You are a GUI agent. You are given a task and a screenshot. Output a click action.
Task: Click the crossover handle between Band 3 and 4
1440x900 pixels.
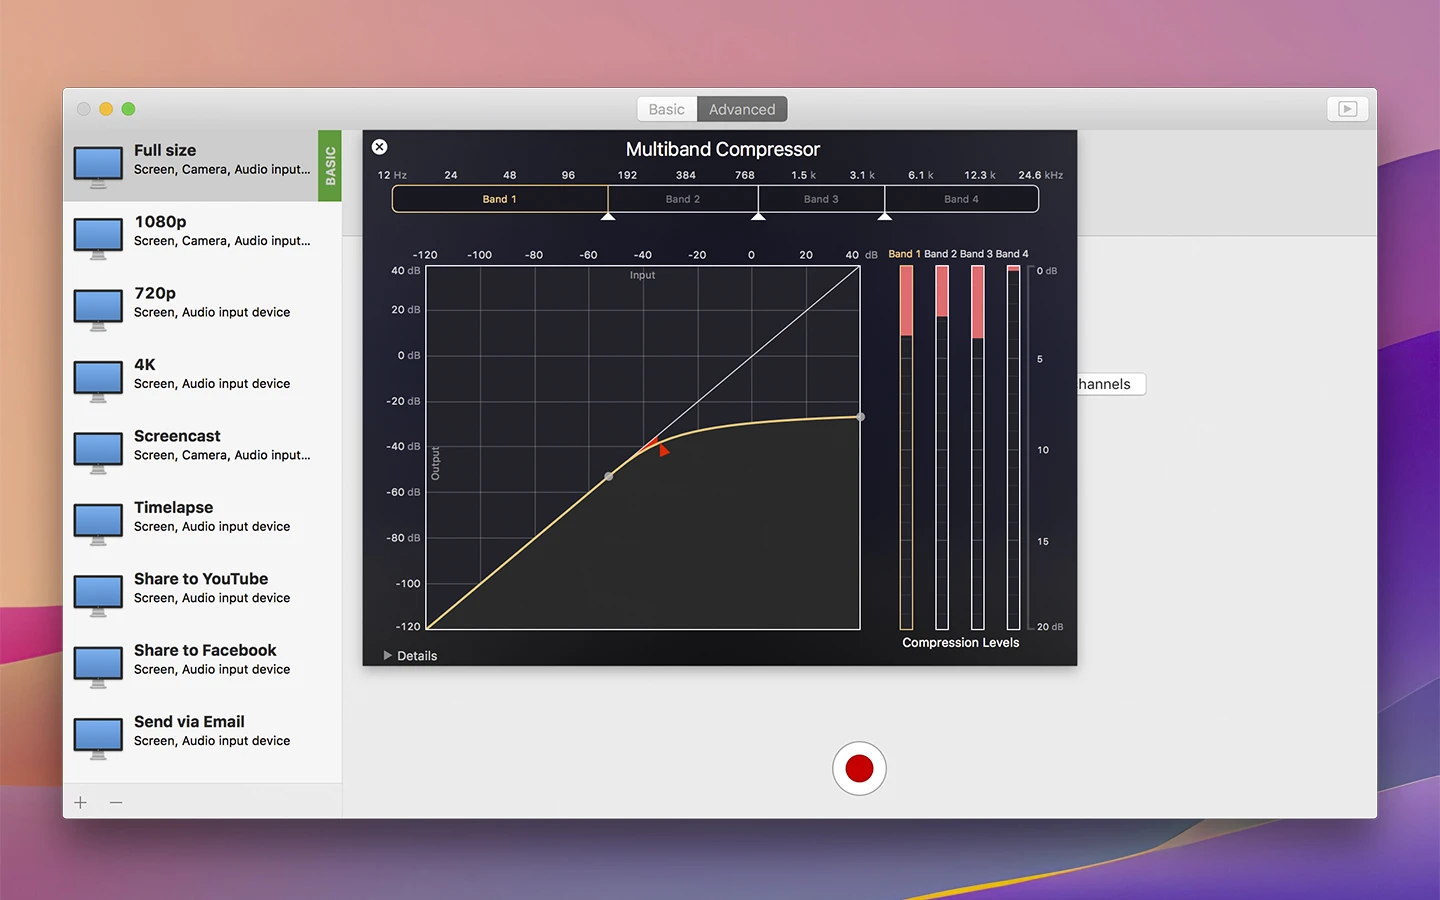(884, 215)
